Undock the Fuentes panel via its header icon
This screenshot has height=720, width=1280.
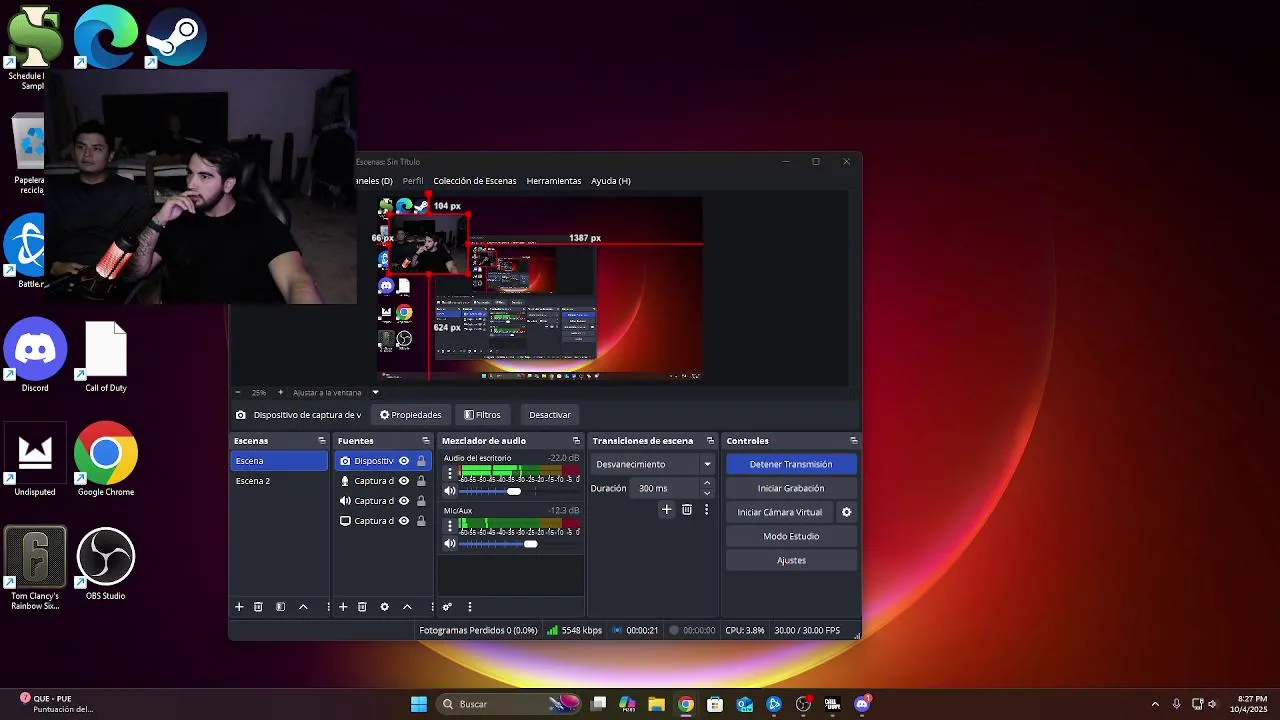click(x=425, y=441)
